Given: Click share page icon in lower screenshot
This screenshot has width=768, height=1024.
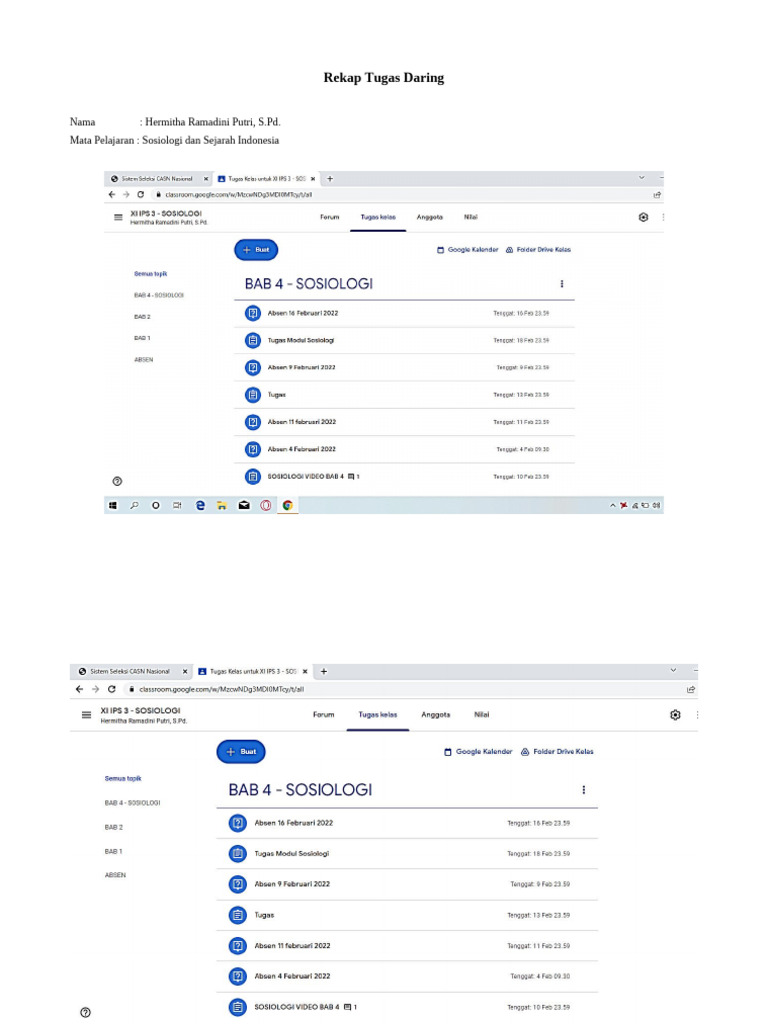Looking at the screenshot, I should pyautogui.click(x=691, y=689).
